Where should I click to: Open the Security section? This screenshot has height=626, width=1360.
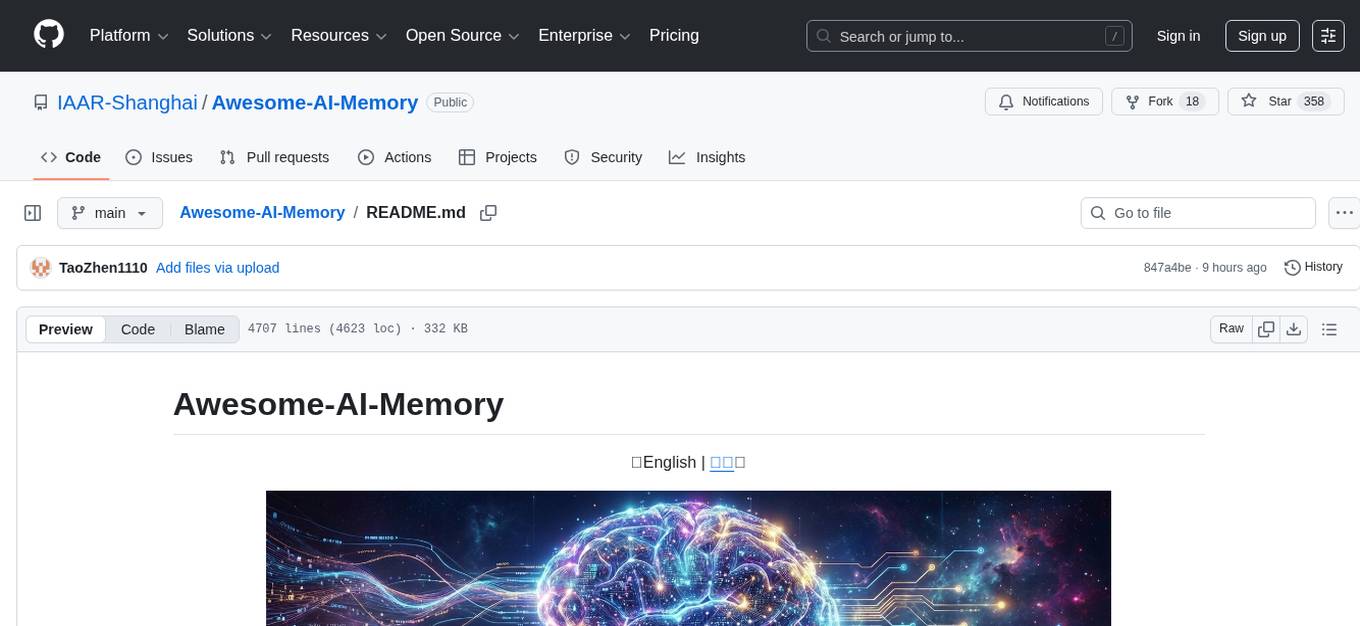(604, 157)
